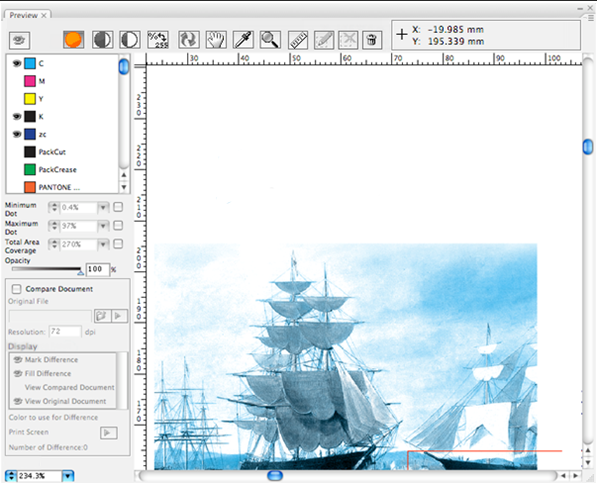The height and width of the screenshot is (483, 597).
Task: Open the zoom percentage dropdown
Action: pos(68,475)
